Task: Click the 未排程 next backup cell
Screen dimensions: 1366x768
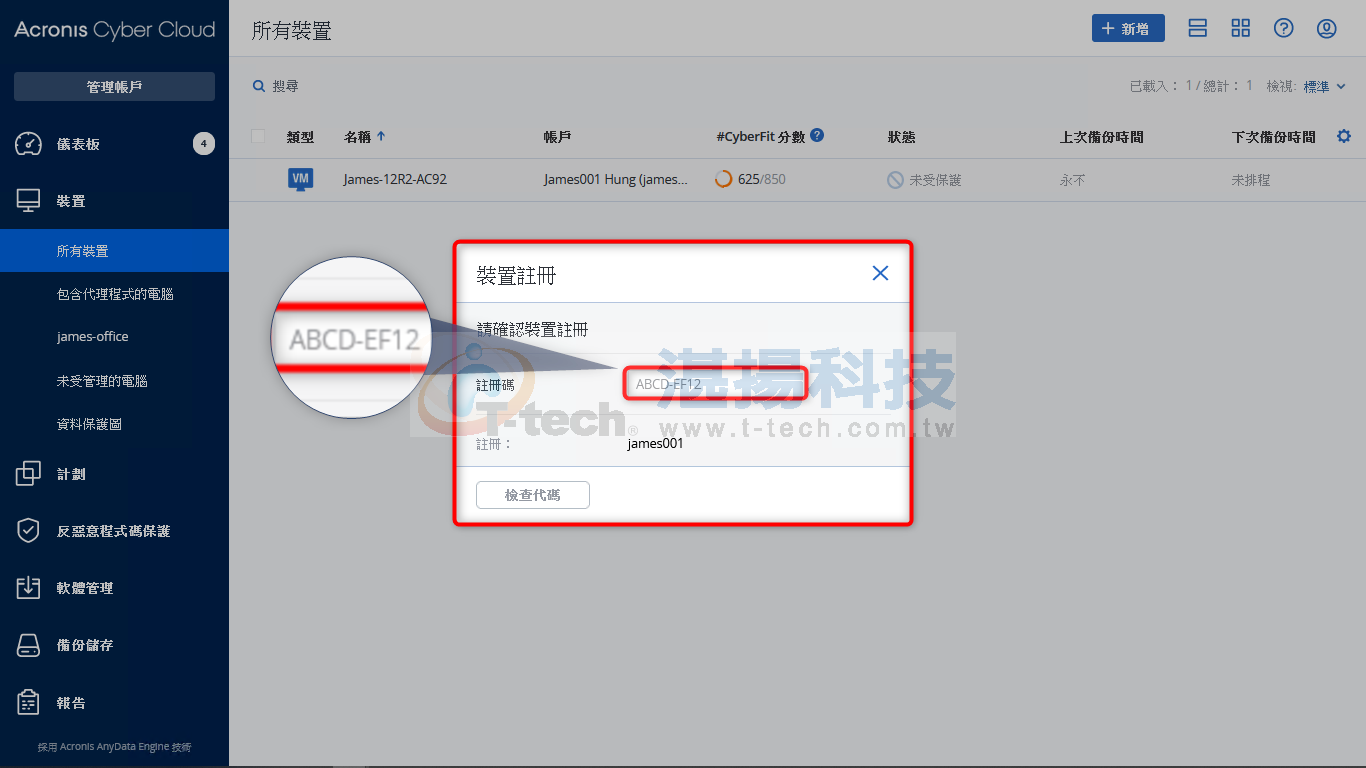Action: [x=1251, y=181]
